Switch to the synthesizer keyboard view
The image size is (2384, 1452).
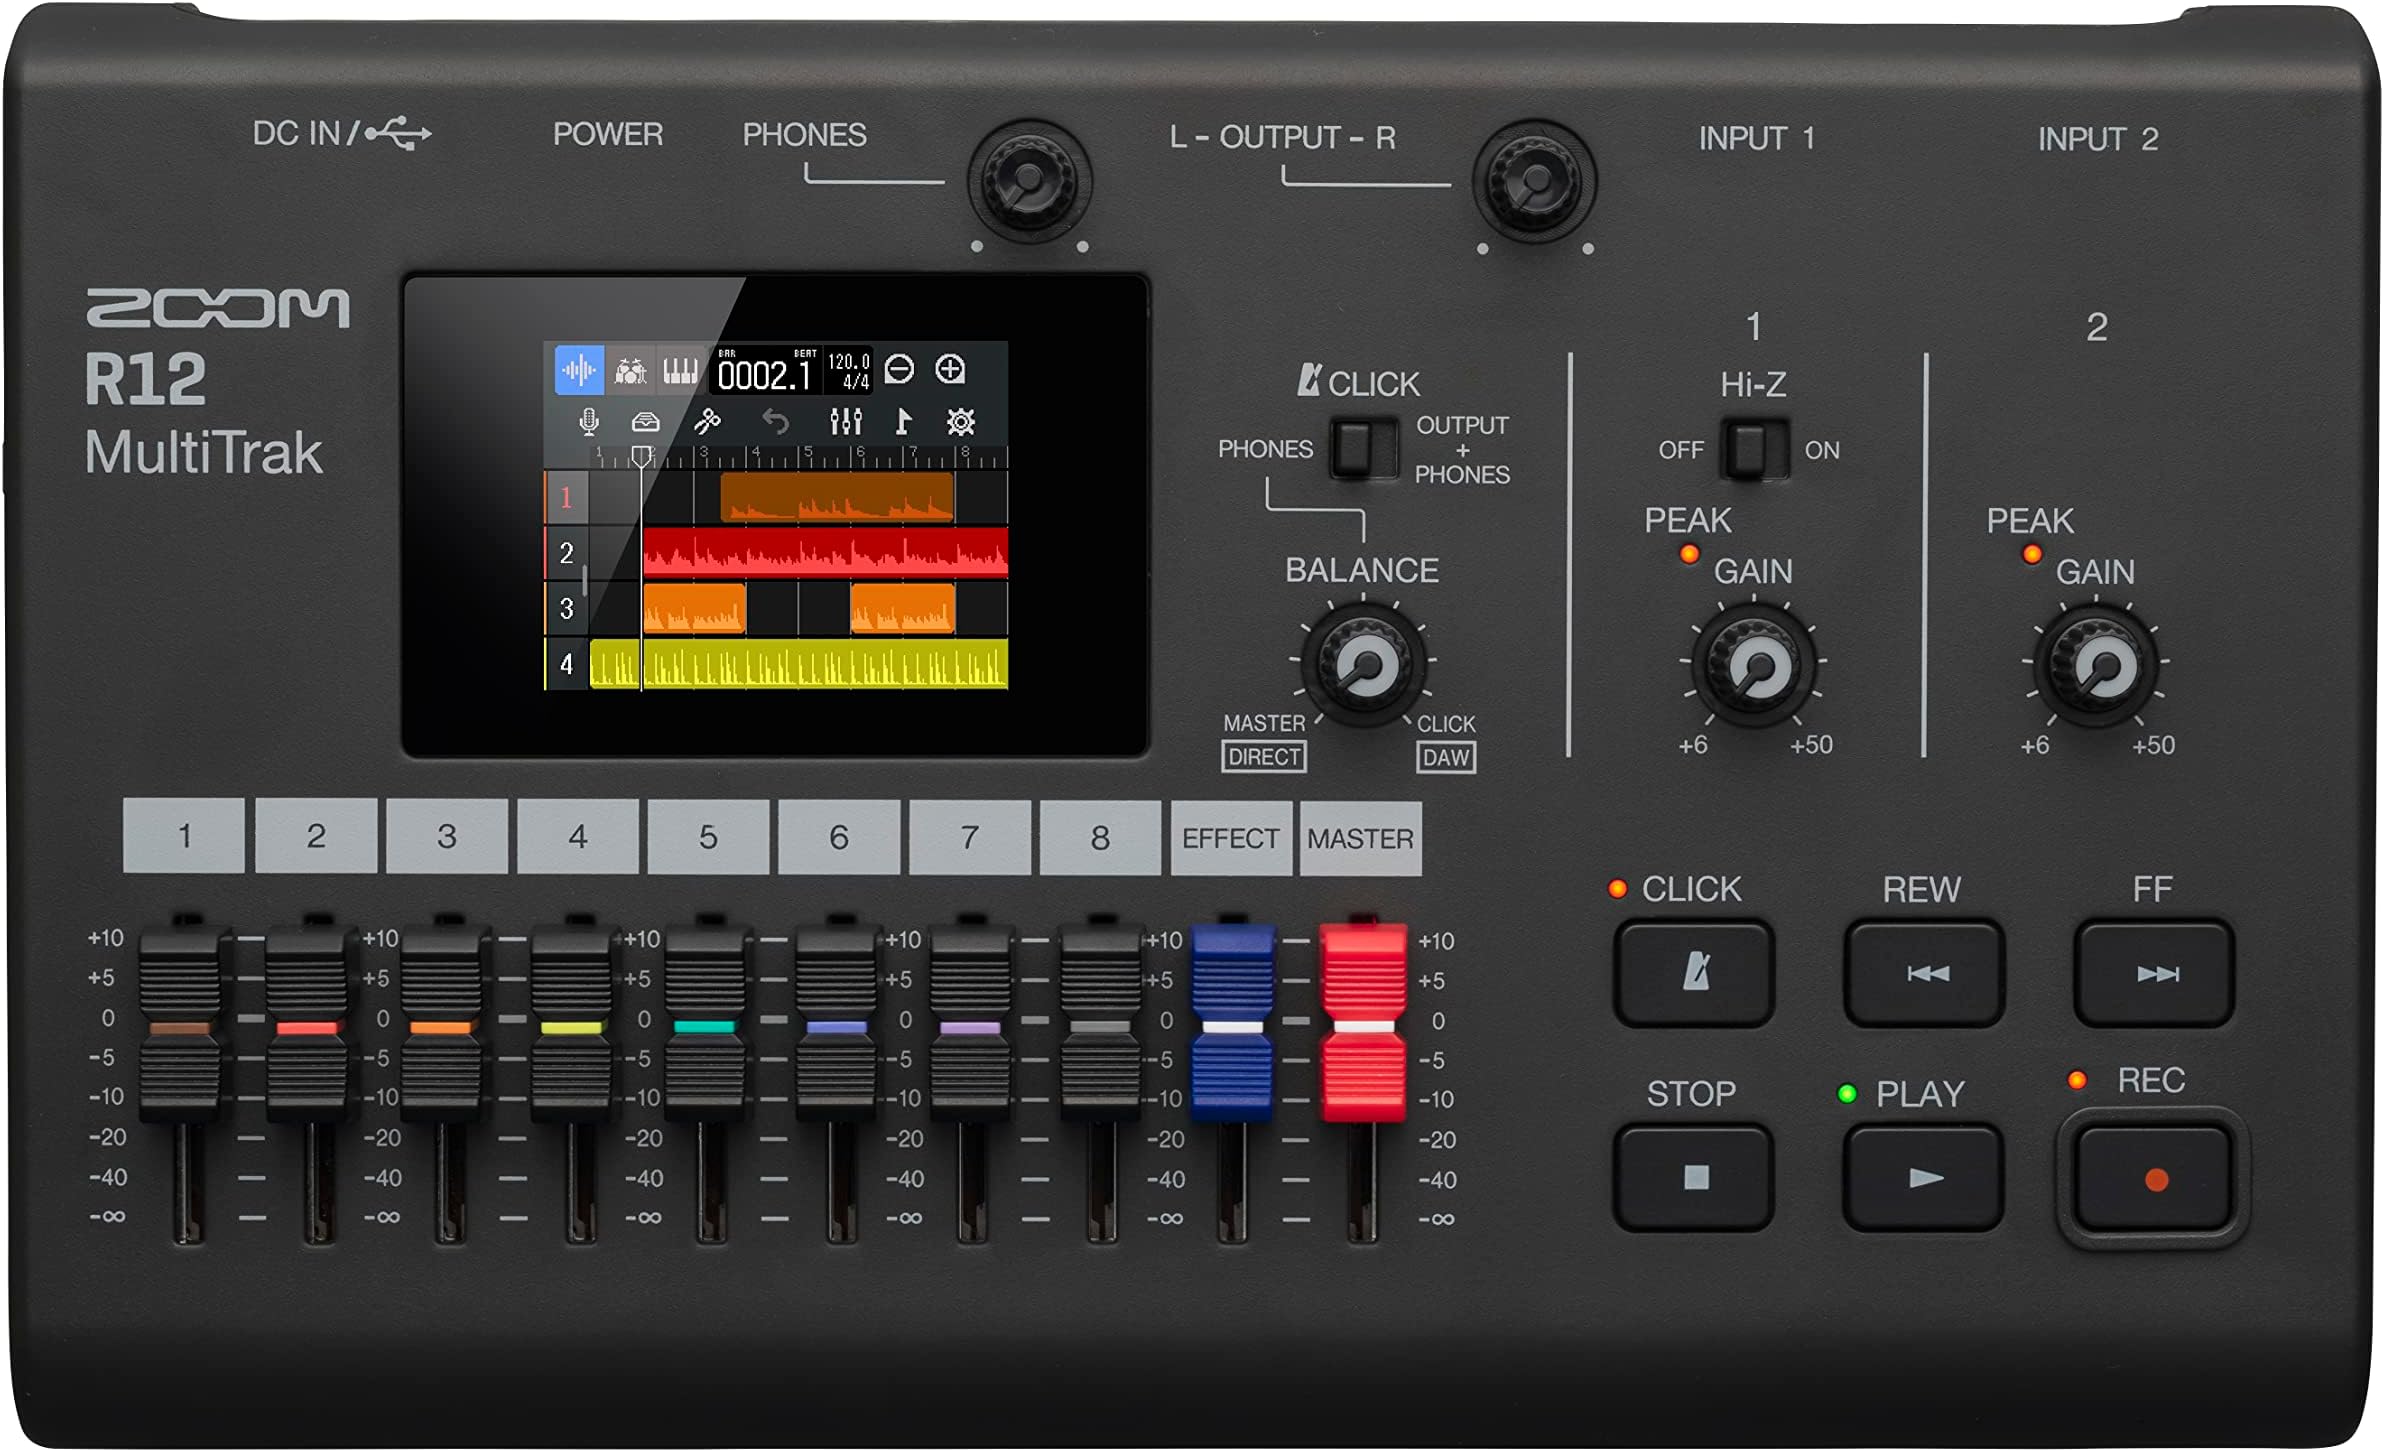point(680,370)
